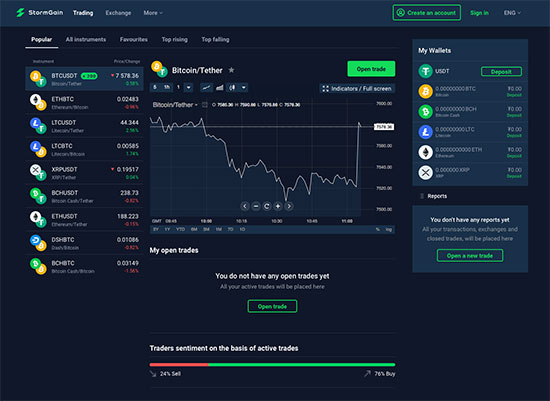This screenshot has height=401, width=550.
Task: Click the Litecoin wallet coin icon
Action: point(425,132)
